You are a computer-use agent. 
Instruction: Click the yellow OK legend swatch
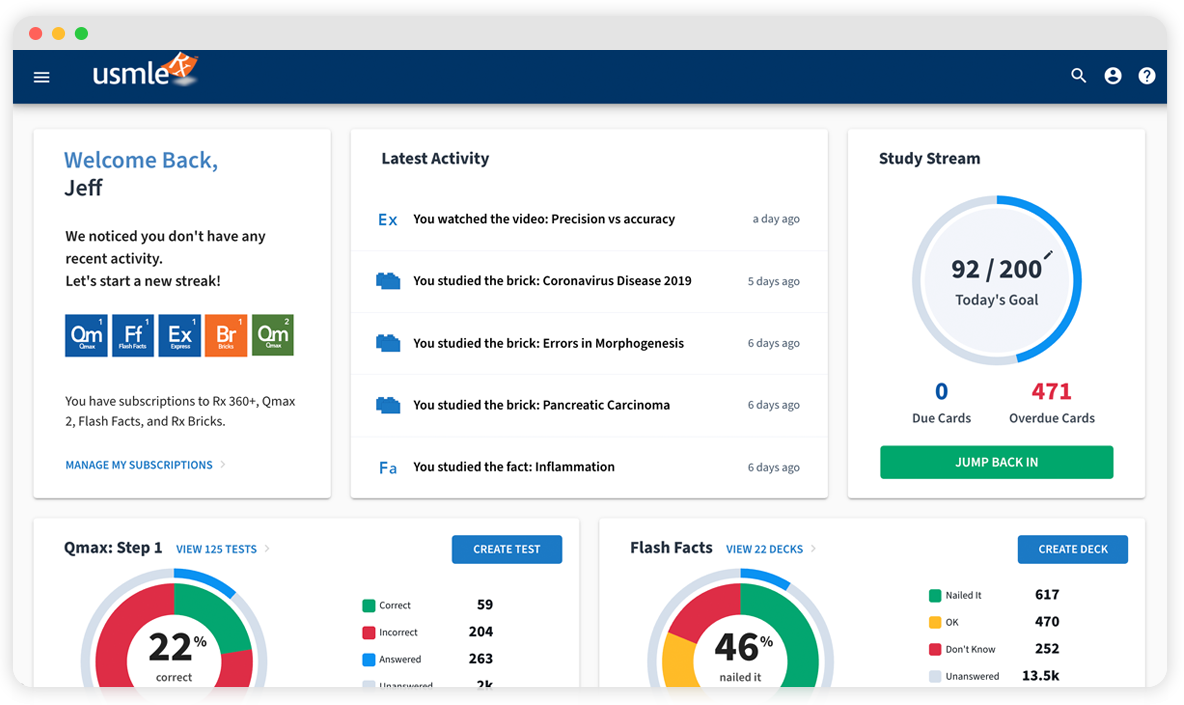tap(935, 623)
